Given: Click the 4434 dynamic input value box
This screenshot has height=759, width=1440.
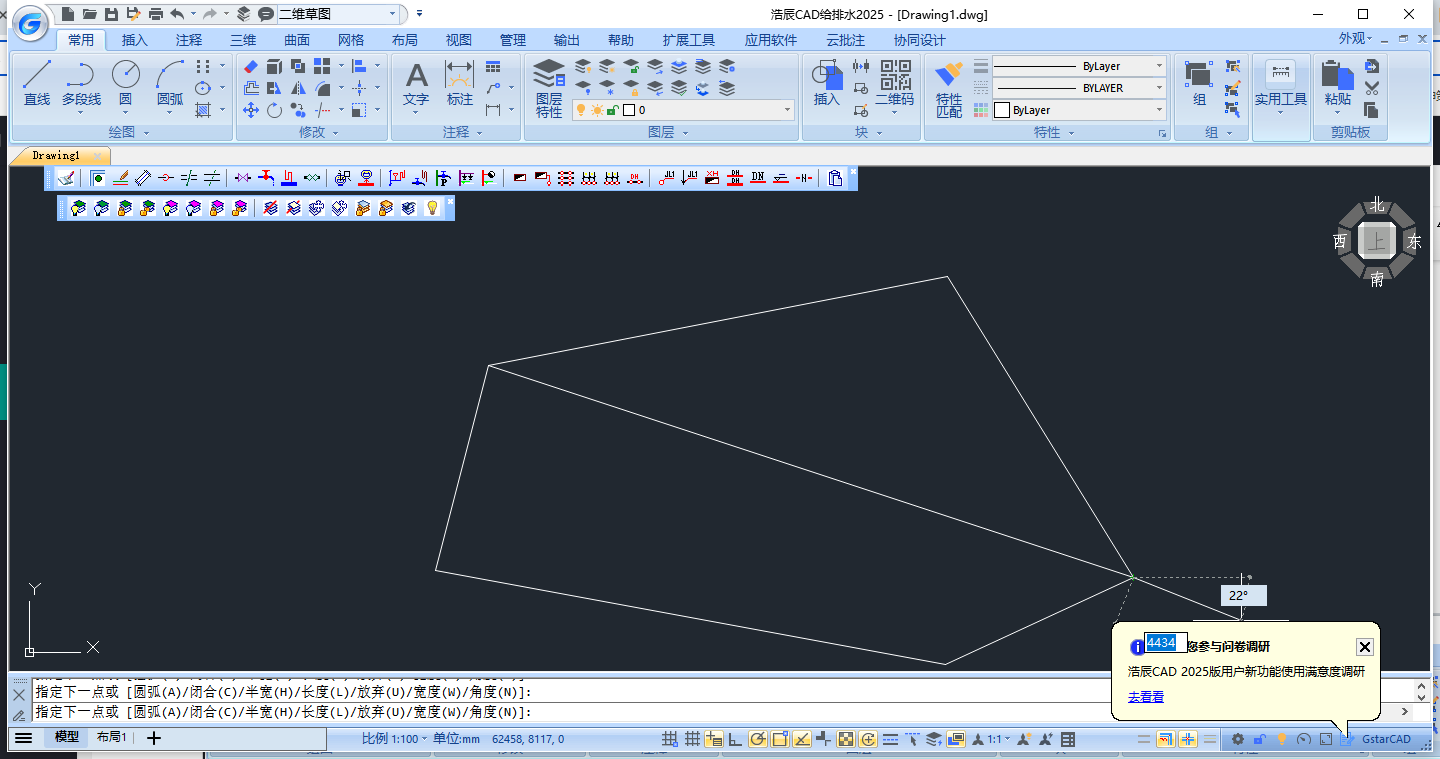Looking at the screenshot, I should (x=1166, y=643).
